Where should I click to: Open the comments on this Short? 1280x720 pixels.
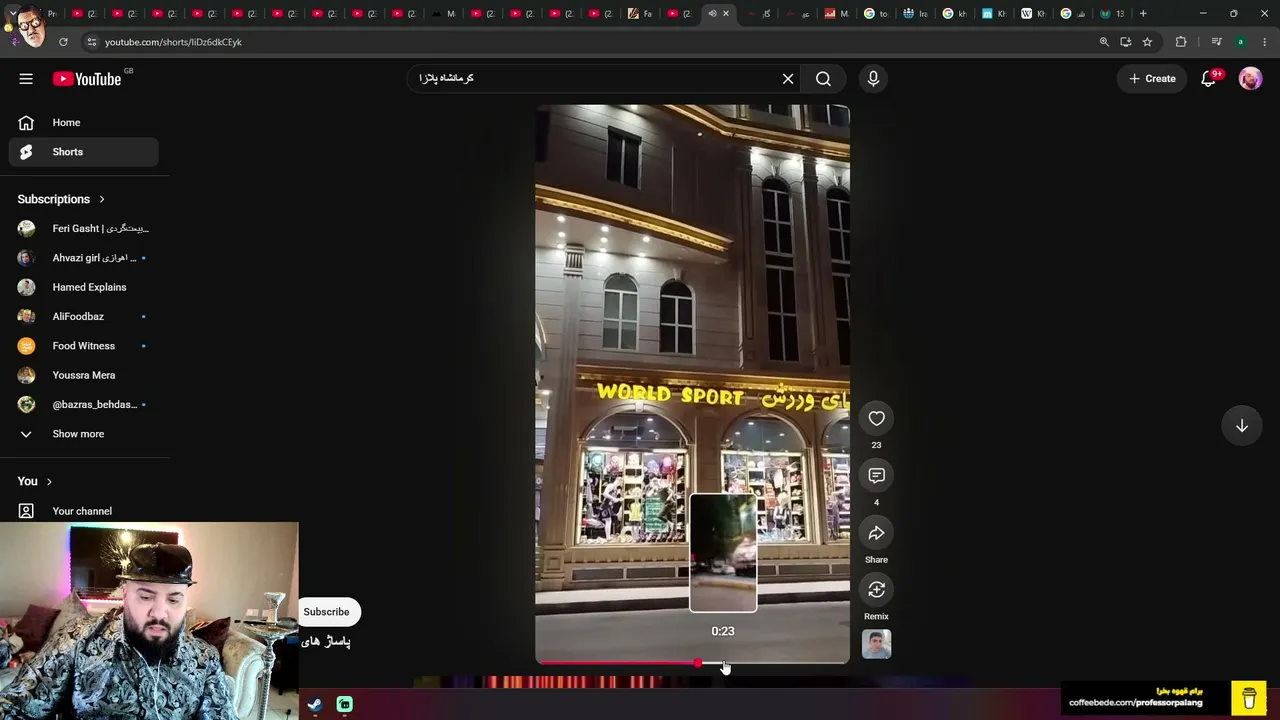[876, 476]
